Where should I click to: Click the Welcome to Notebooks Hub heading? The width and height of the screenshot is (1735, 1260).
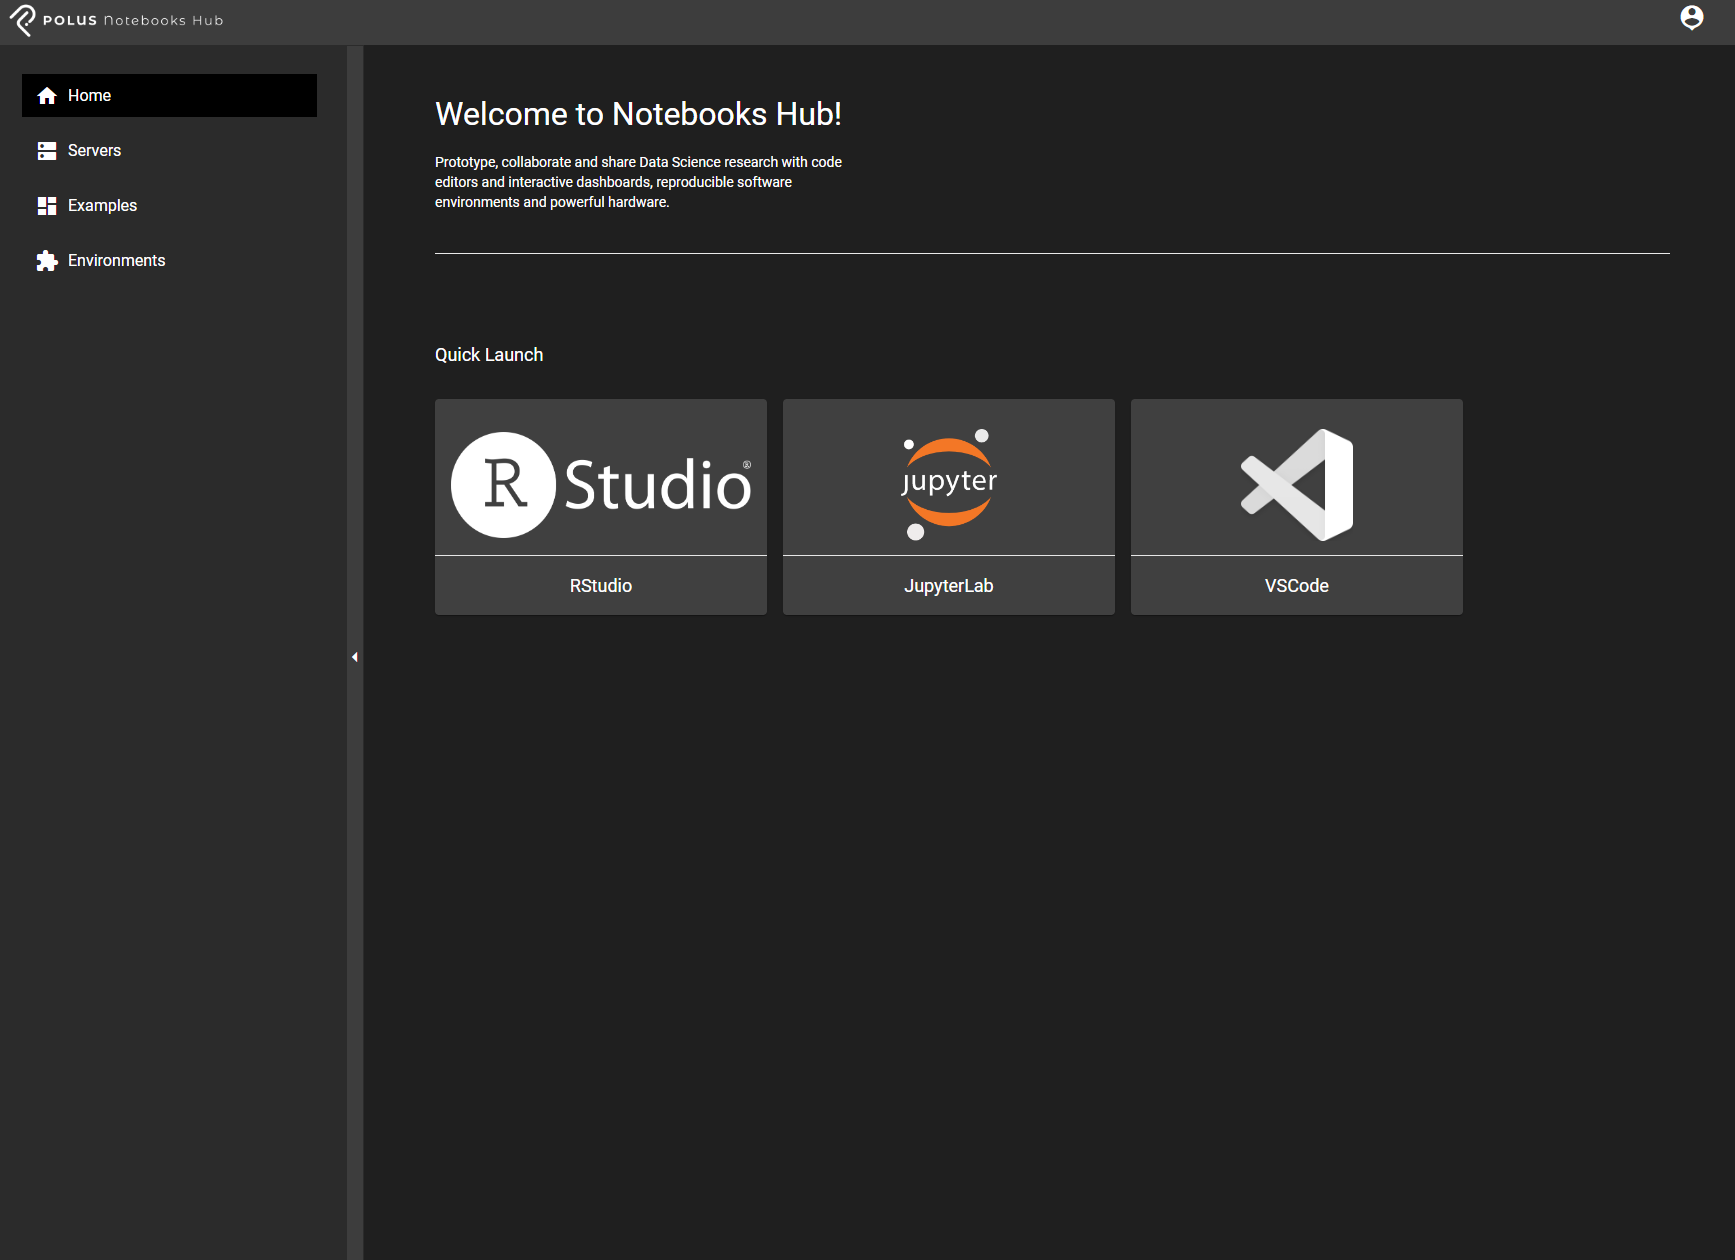638,114
